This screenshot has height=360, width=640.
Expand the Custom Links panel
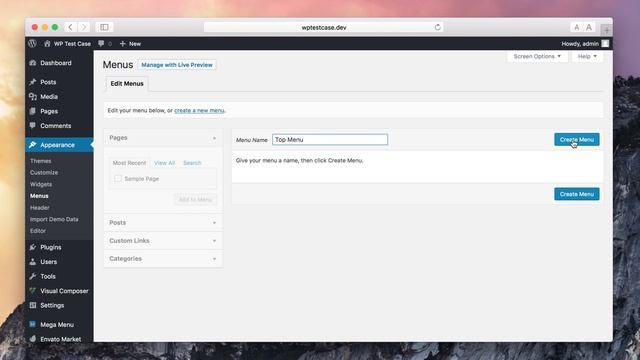point(214,241)
